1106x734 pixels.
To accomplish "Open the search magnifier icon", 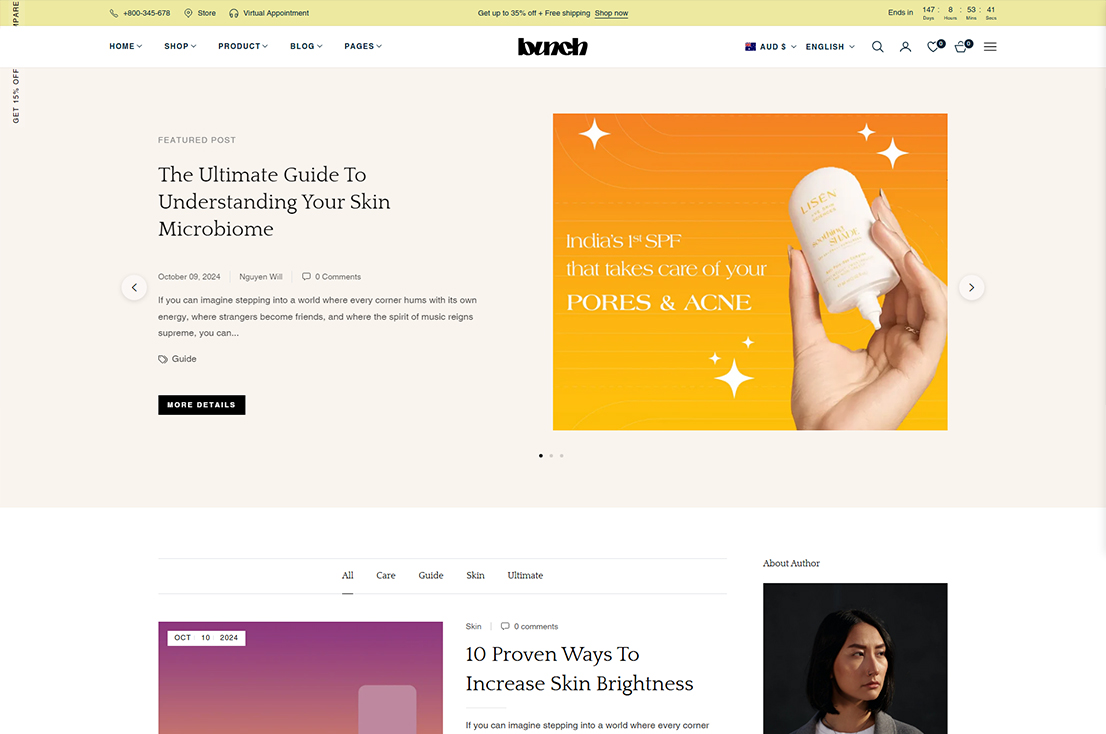I will [877, 47].
